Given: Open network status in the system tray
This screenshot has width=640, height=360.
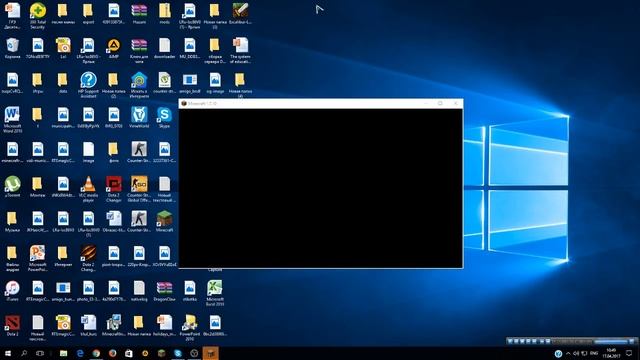Looking at the screenshot, I should (x=584, y=353).
